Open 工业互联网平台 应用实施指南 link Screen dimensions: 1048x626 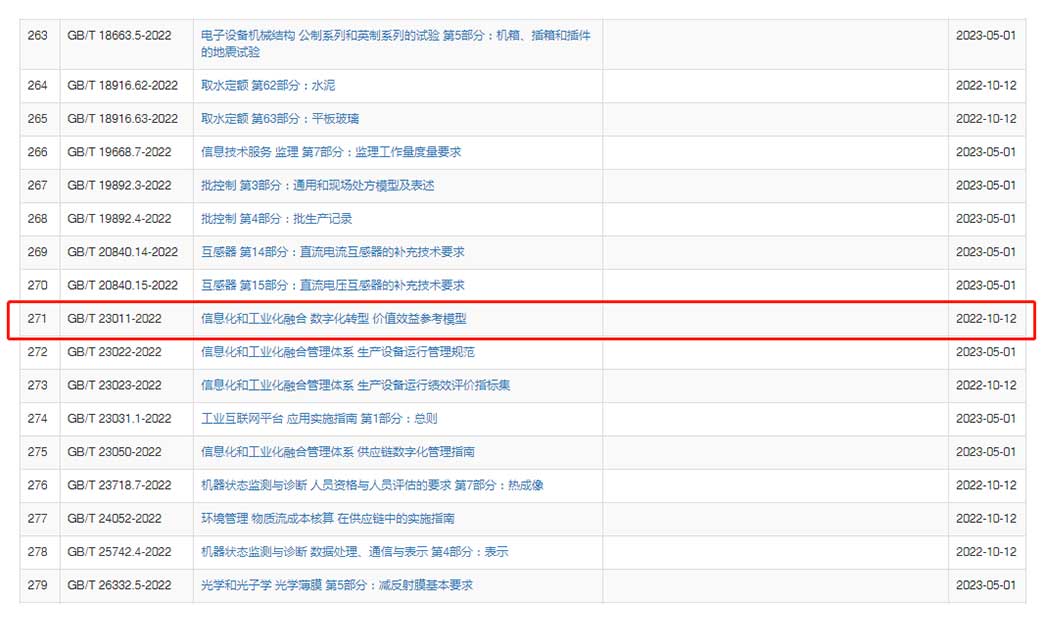point(318,419)
